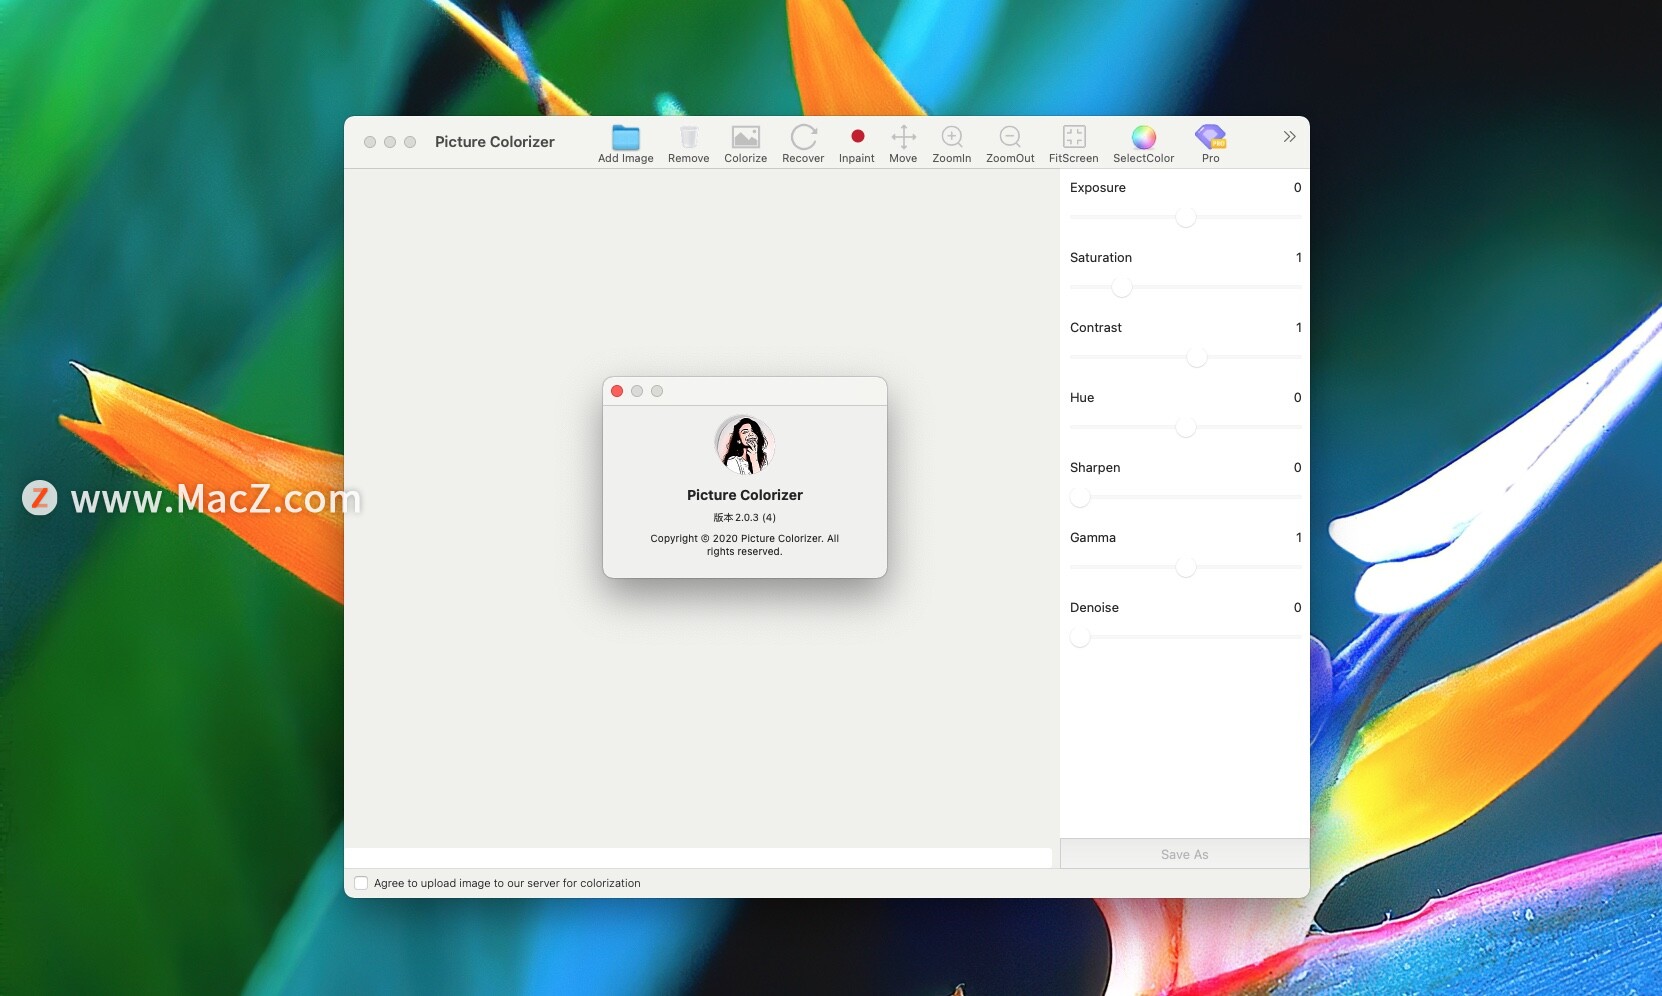Image resolution: width=1662 pixels, height=996 pixels.
Task: Click the Gamma value 1
Action: coord(1299,537)
